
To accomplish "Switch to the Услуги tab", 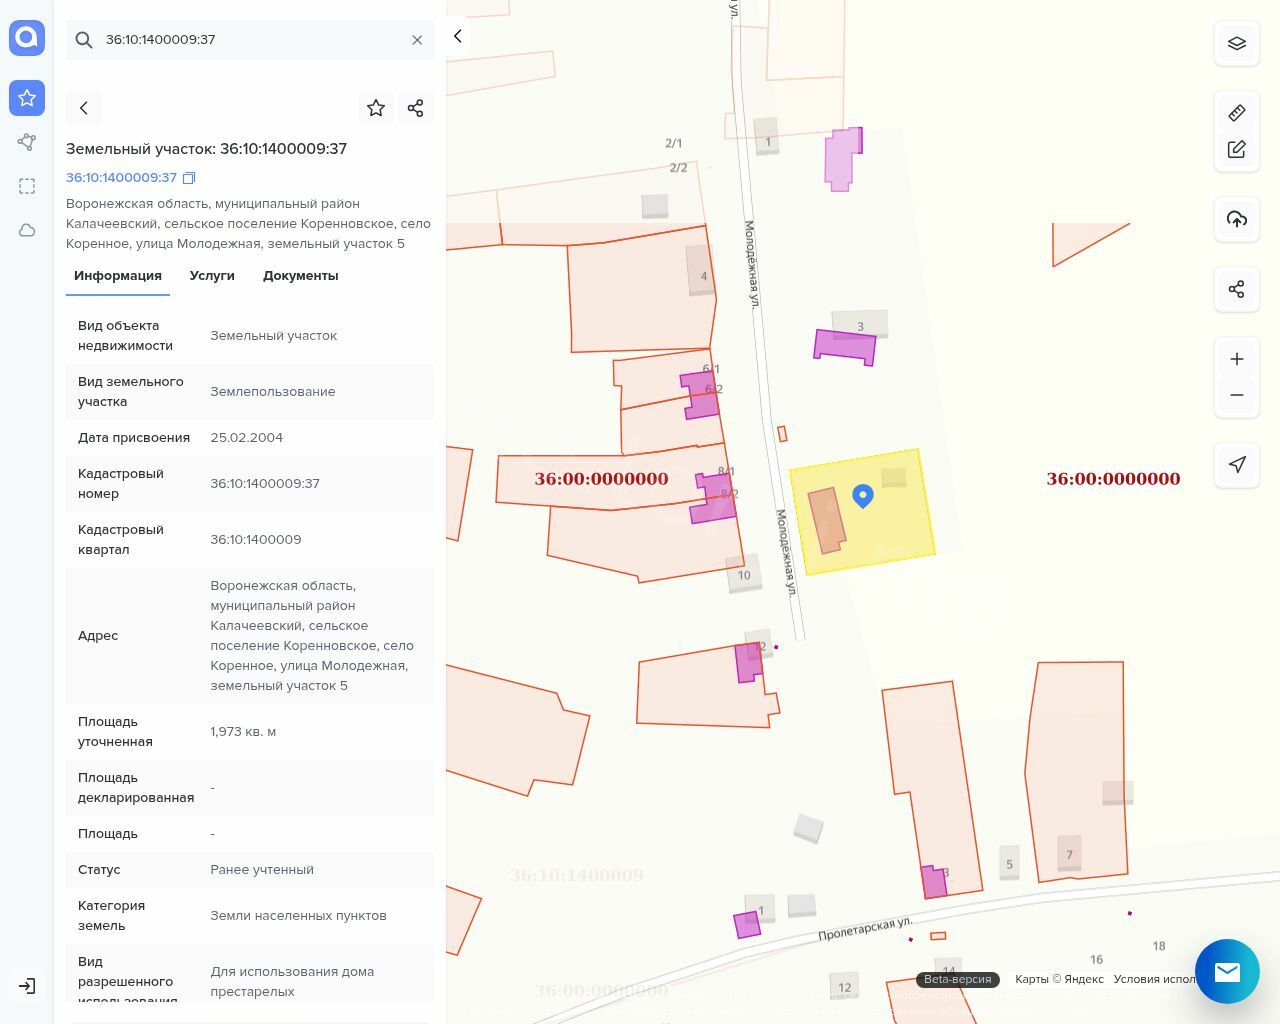I will [x=212, y=276].
